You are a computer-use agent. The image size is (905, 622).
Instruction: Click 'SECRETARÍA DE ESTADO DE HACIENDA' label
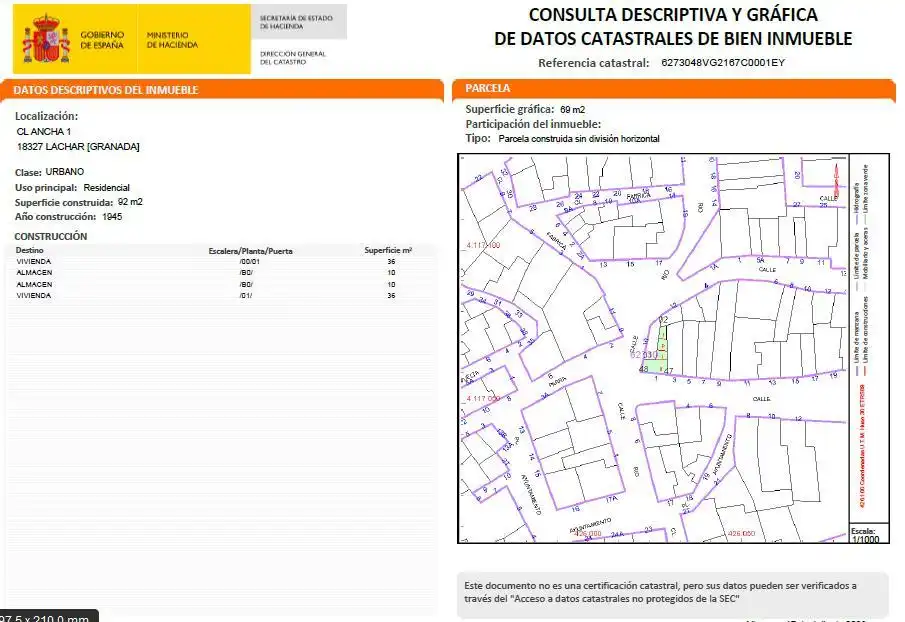296,22
